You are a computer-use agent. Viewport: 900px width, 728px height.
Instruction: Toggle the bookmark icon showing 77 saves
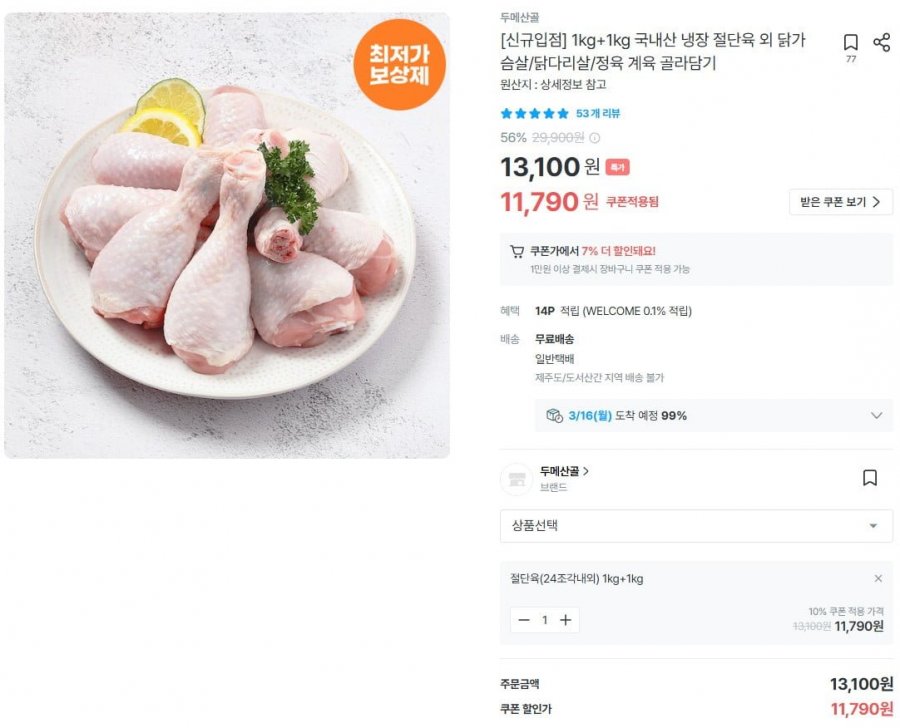(x=851, y=43)
